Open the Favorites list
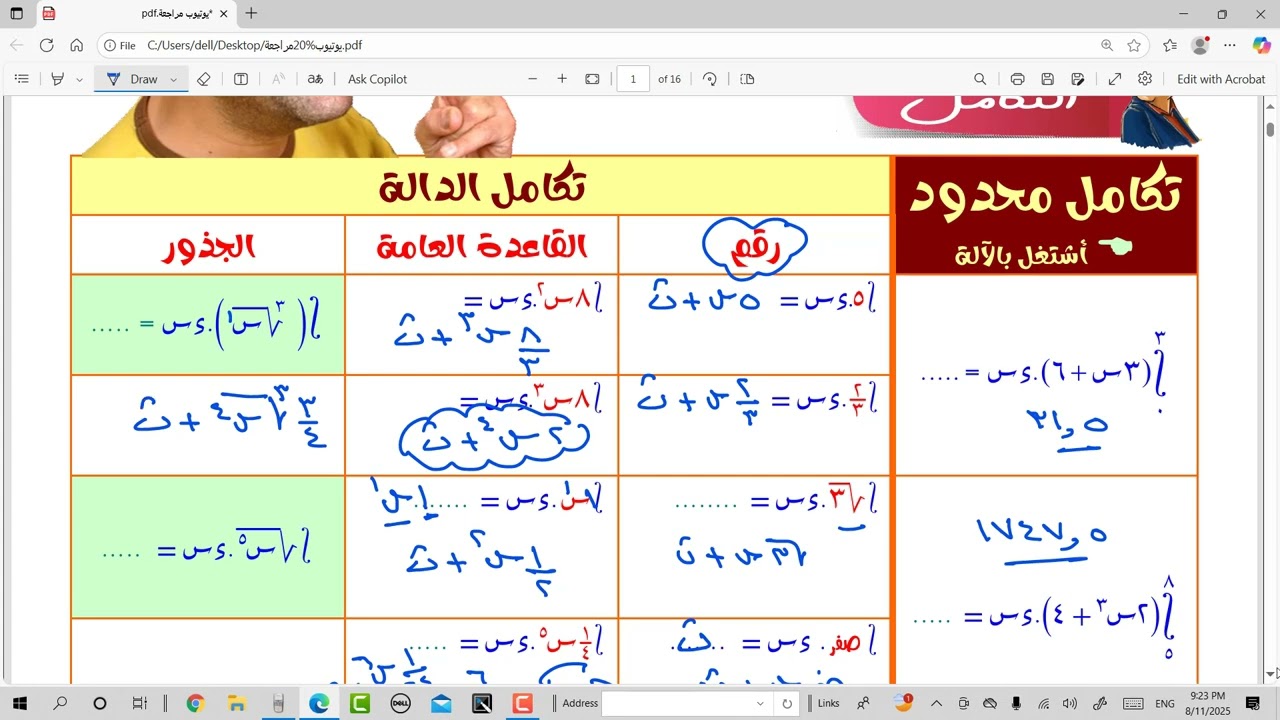Screen dimensions: 1280x720 click(1170, 45)
